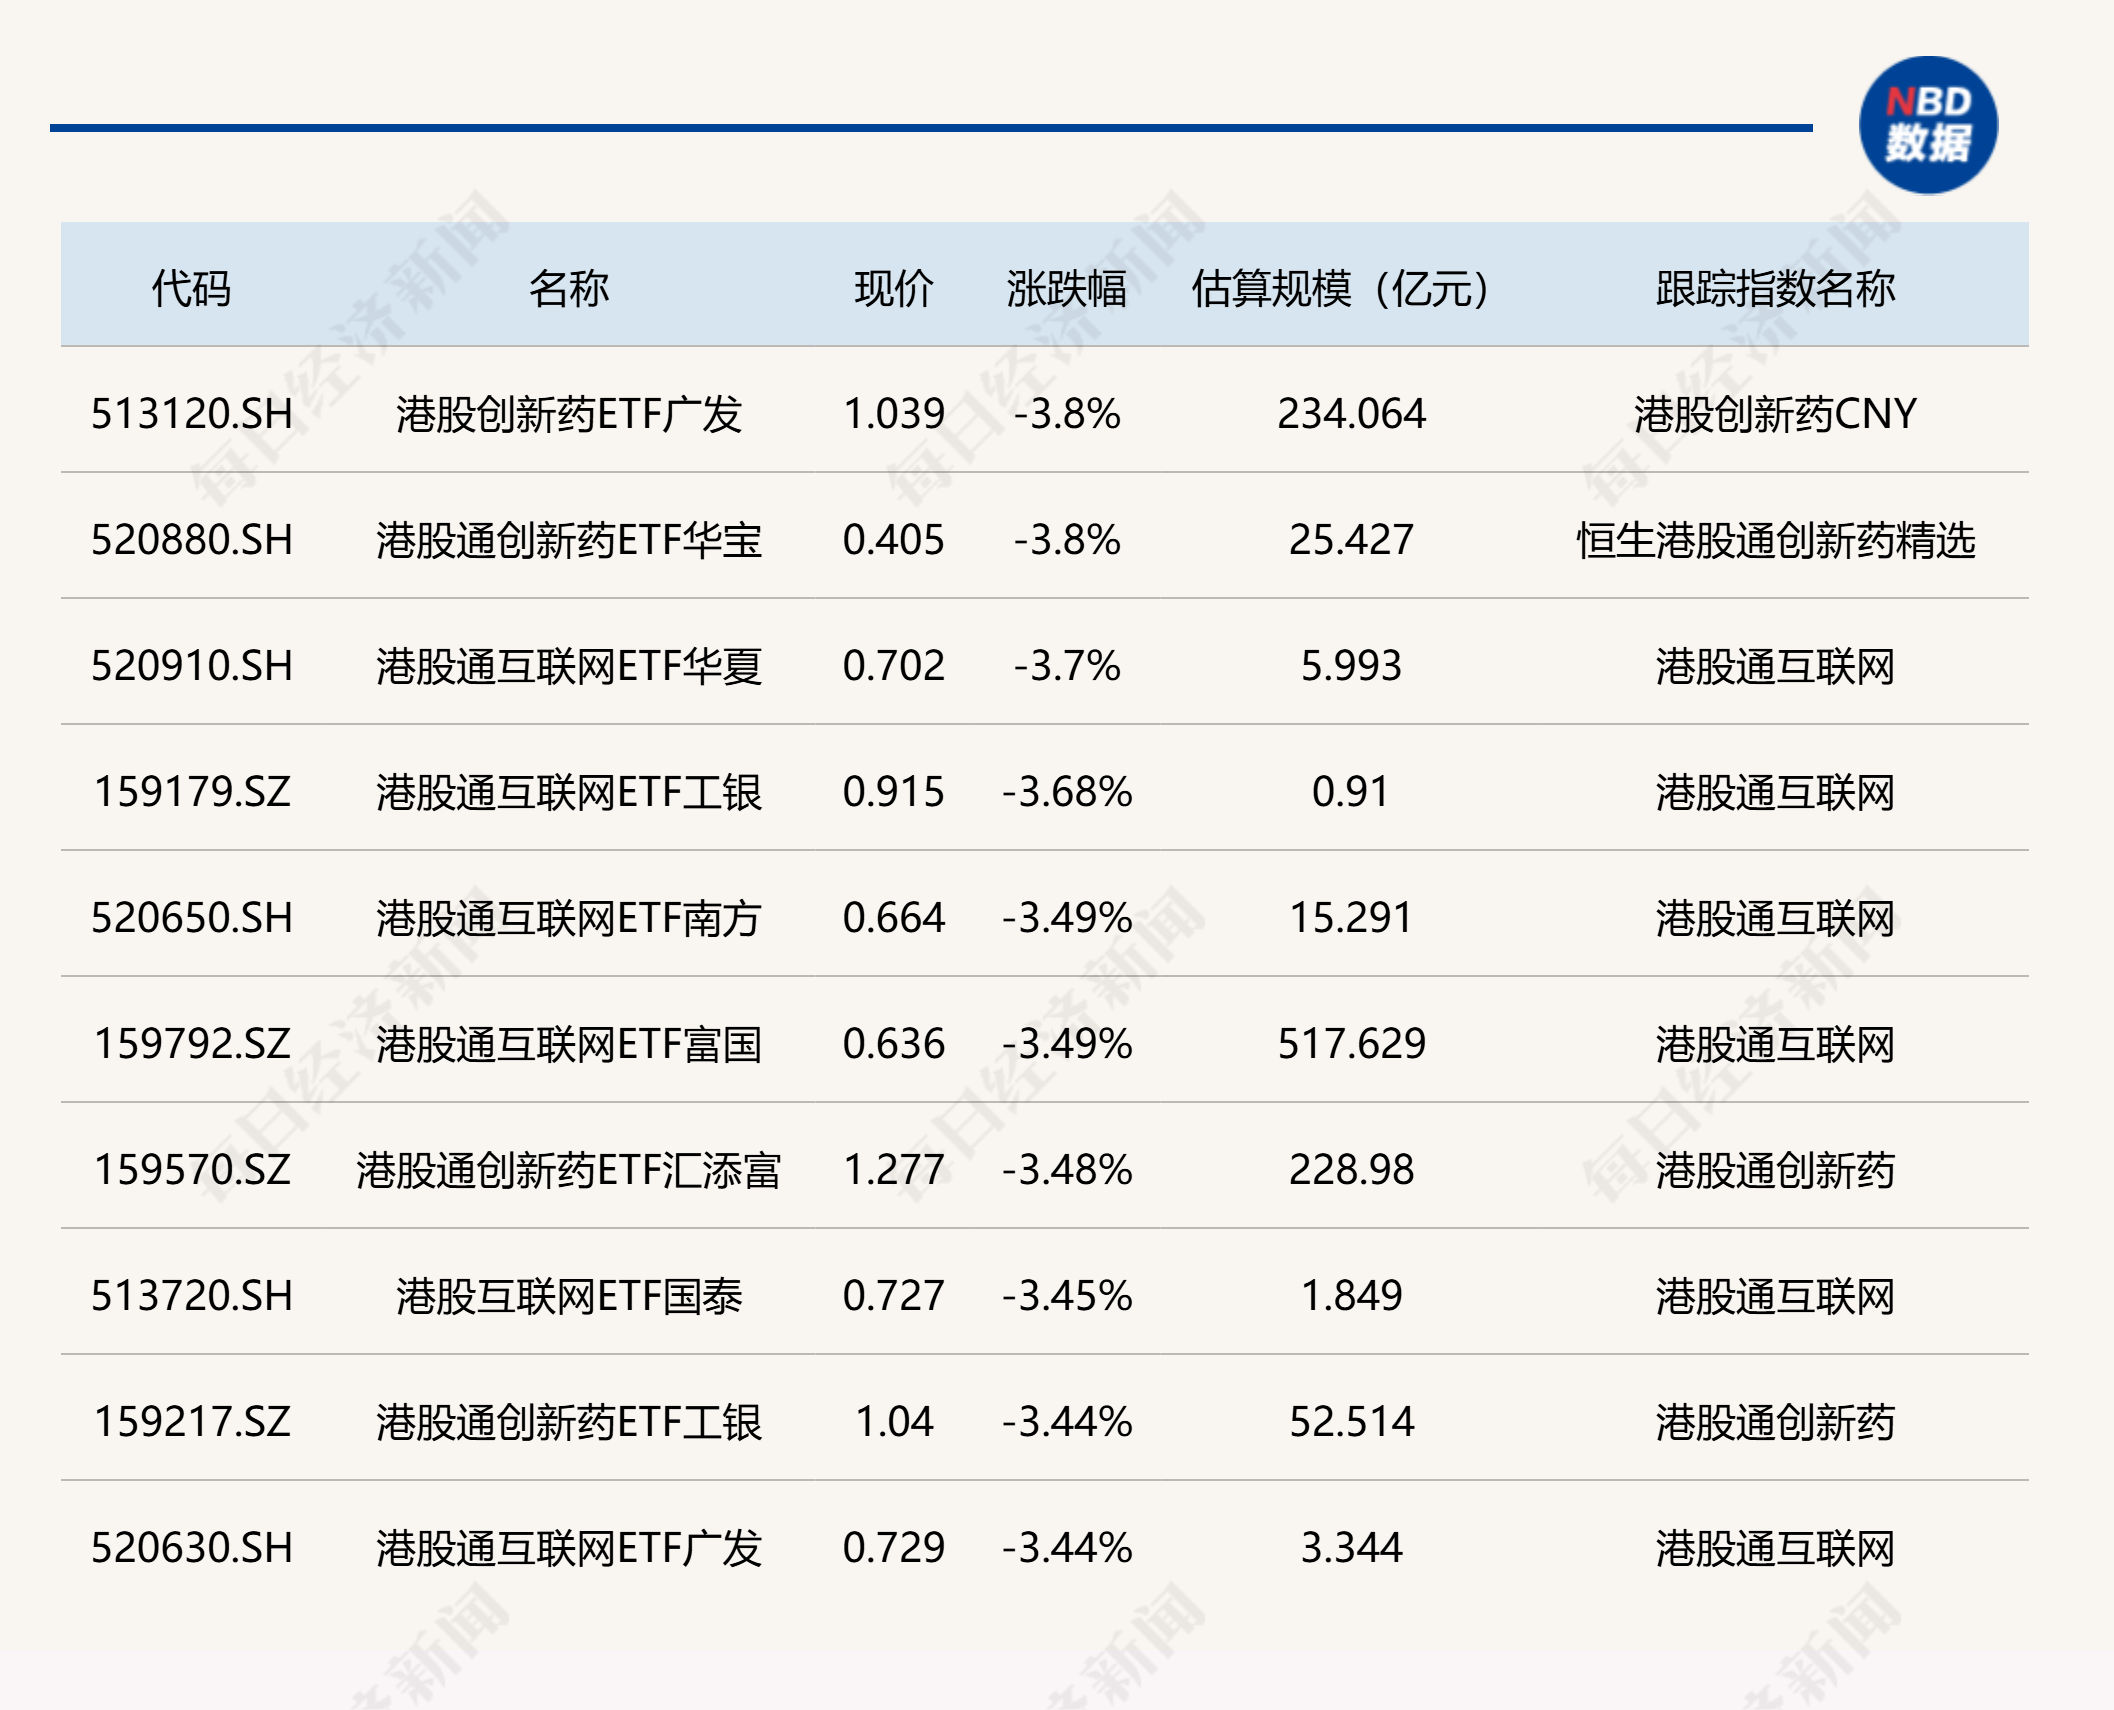Click name 港股通互联网ETF工银
Screen dimensions: 2114x1710
tap(569, 792)
